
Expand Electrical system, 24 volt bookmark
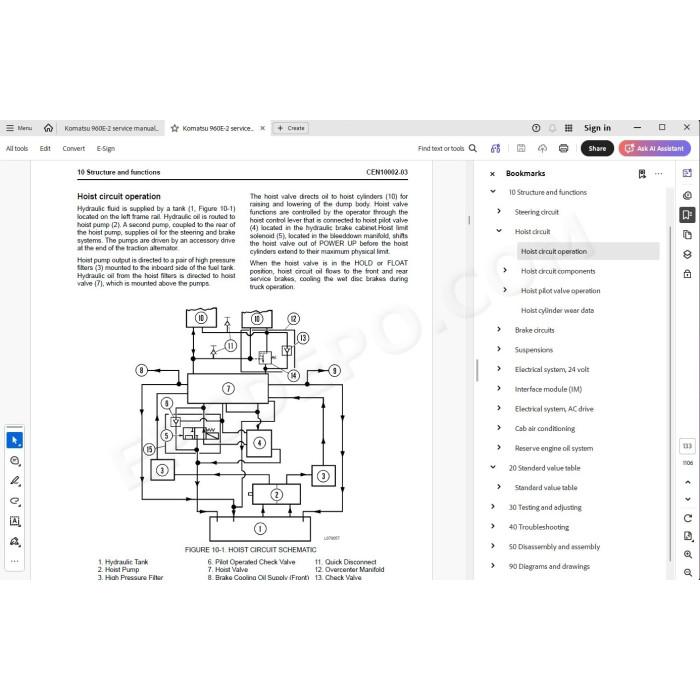click(x=499, y=369)
